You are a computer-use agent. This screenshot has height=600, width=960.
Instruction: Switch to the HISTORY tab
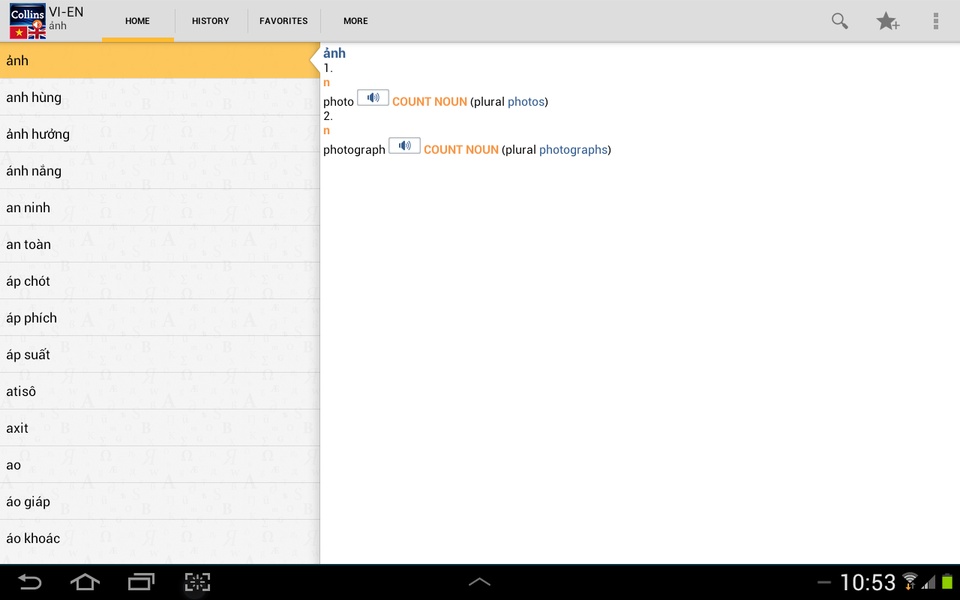(211, 21)
